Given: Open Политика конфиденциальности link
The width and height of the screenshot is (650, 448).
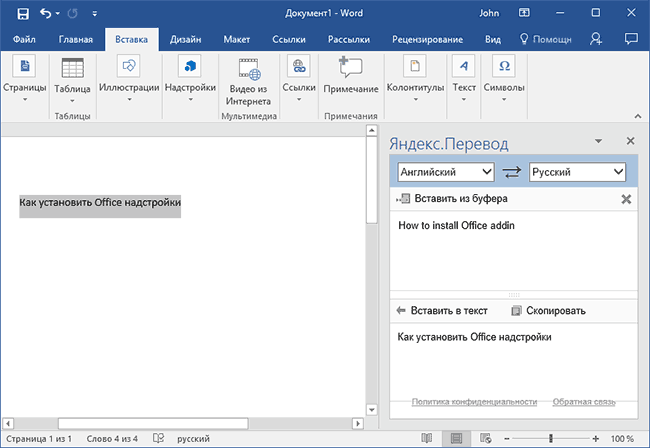Looking at the screenshot, I should (x=474, y=402).
